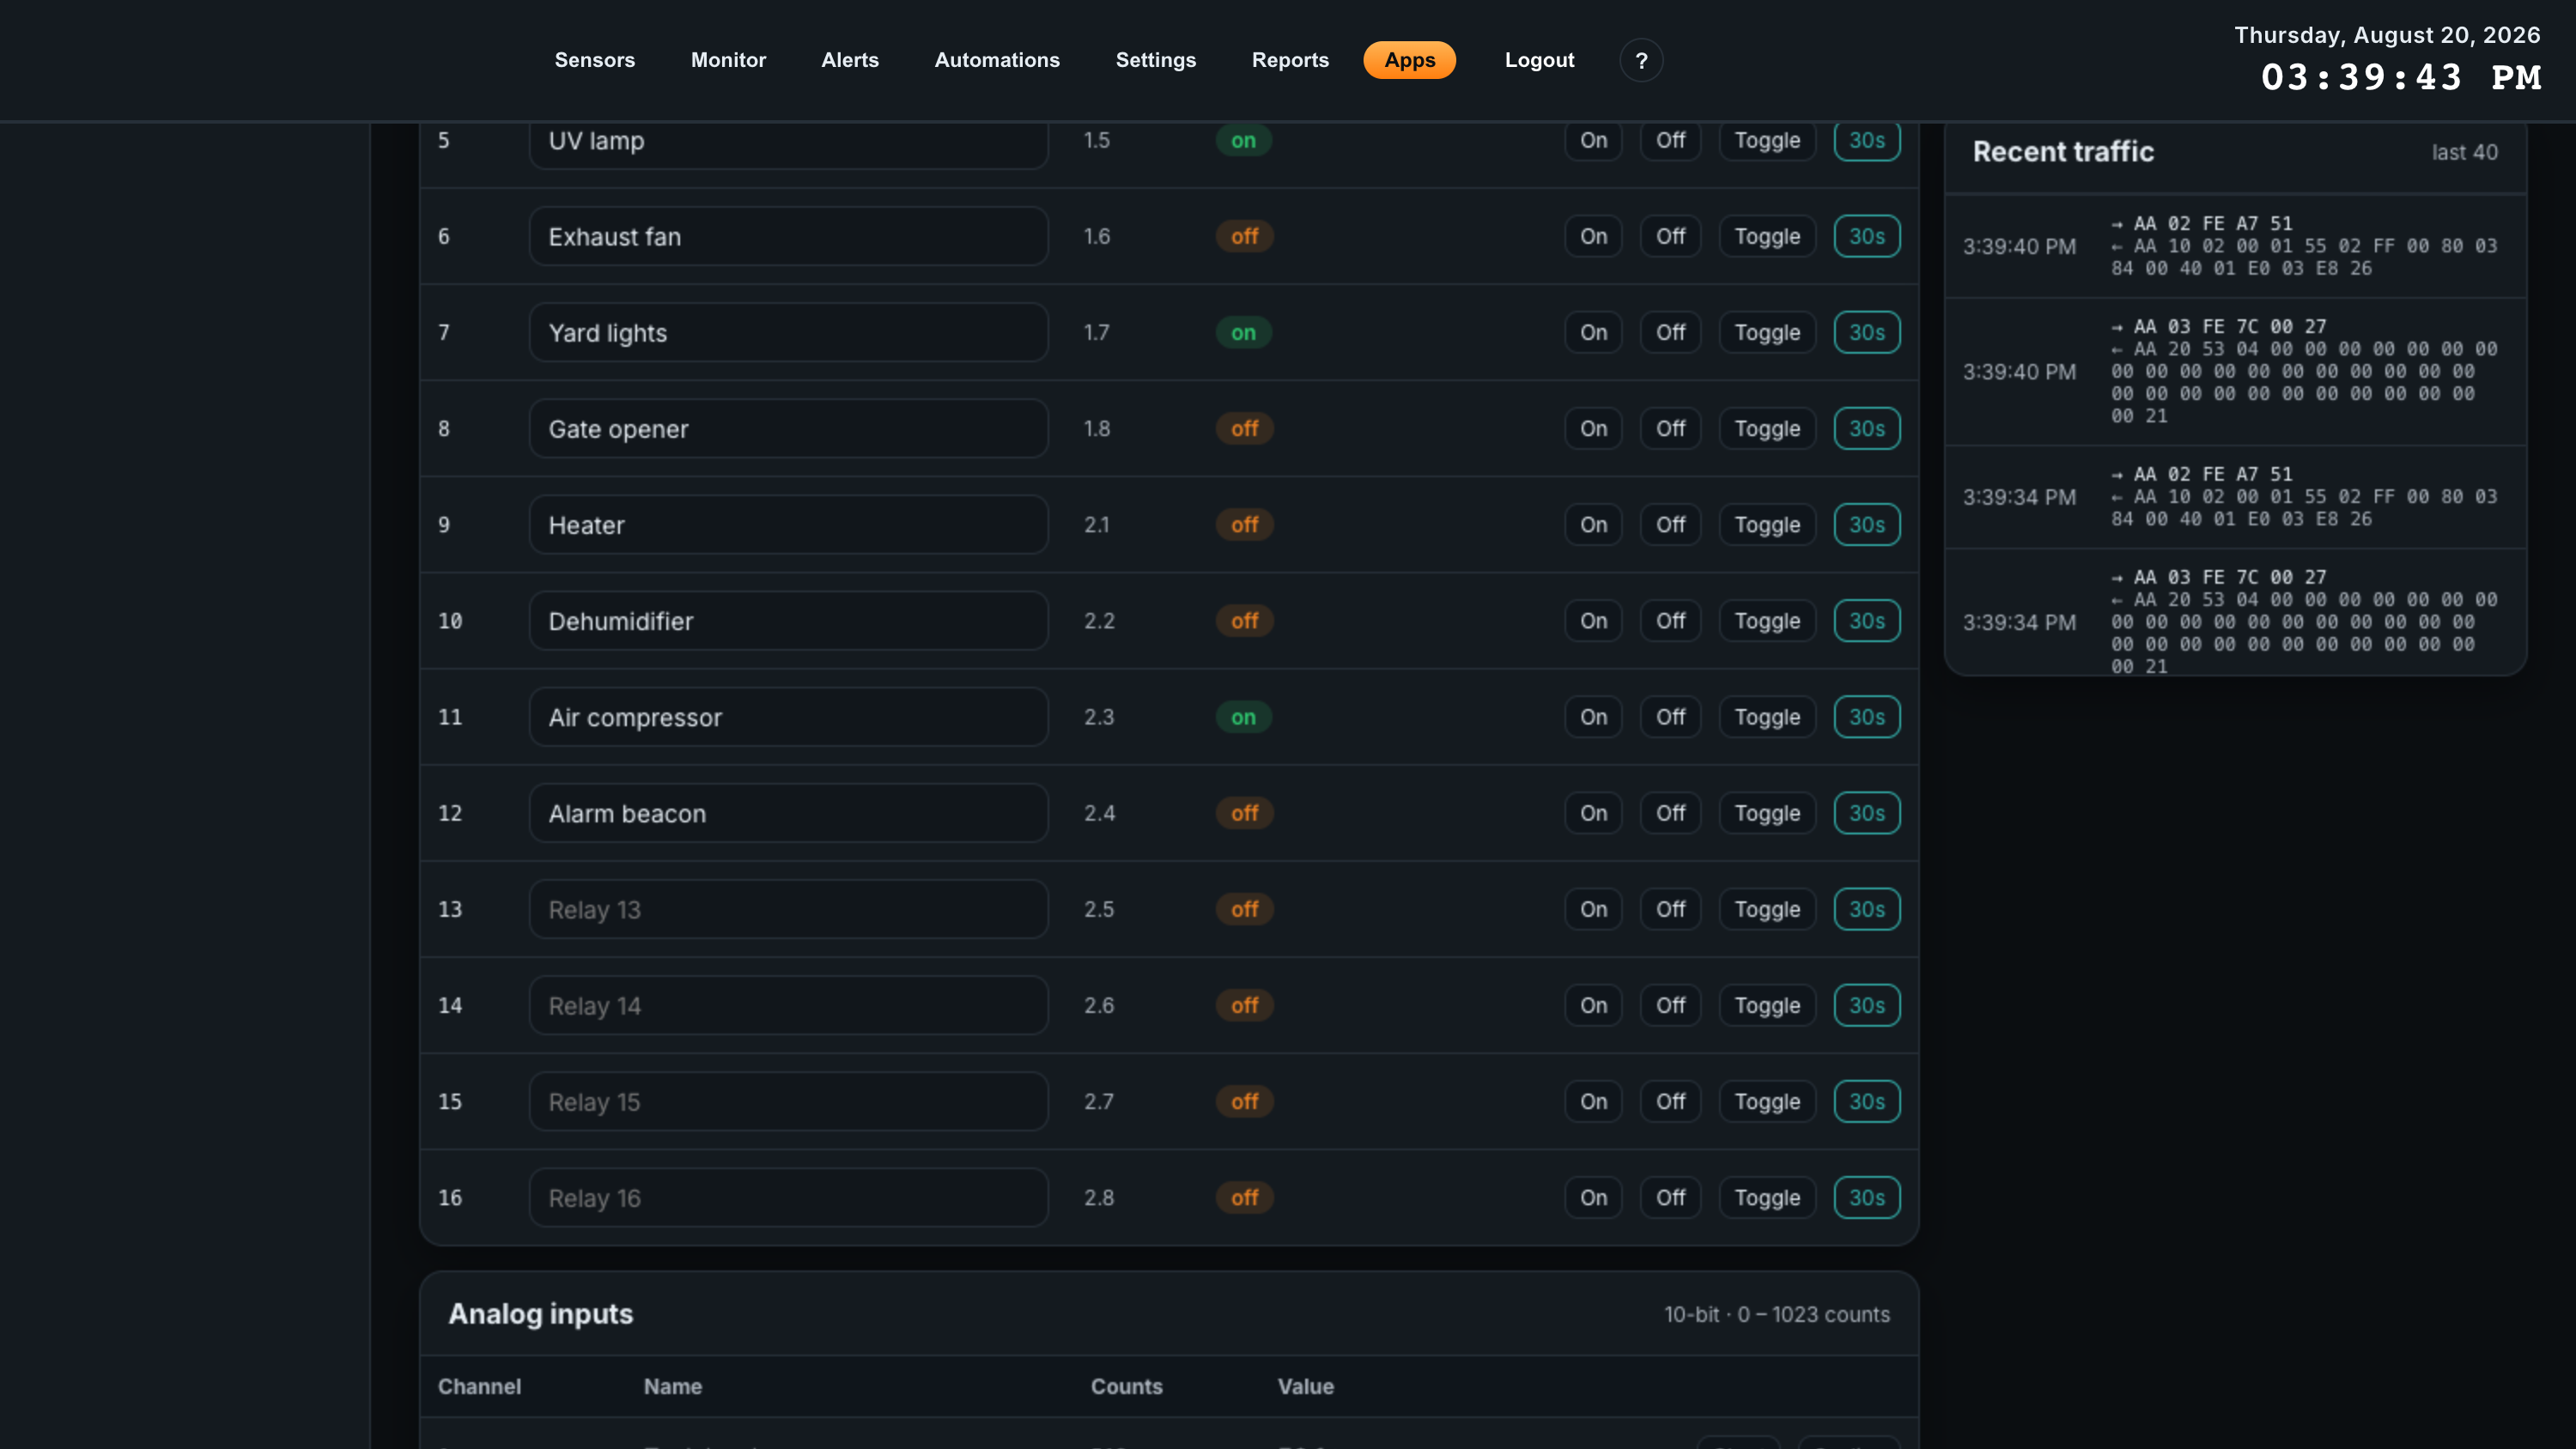Toggle the Exhaust fan relay

coord(1767,236)
